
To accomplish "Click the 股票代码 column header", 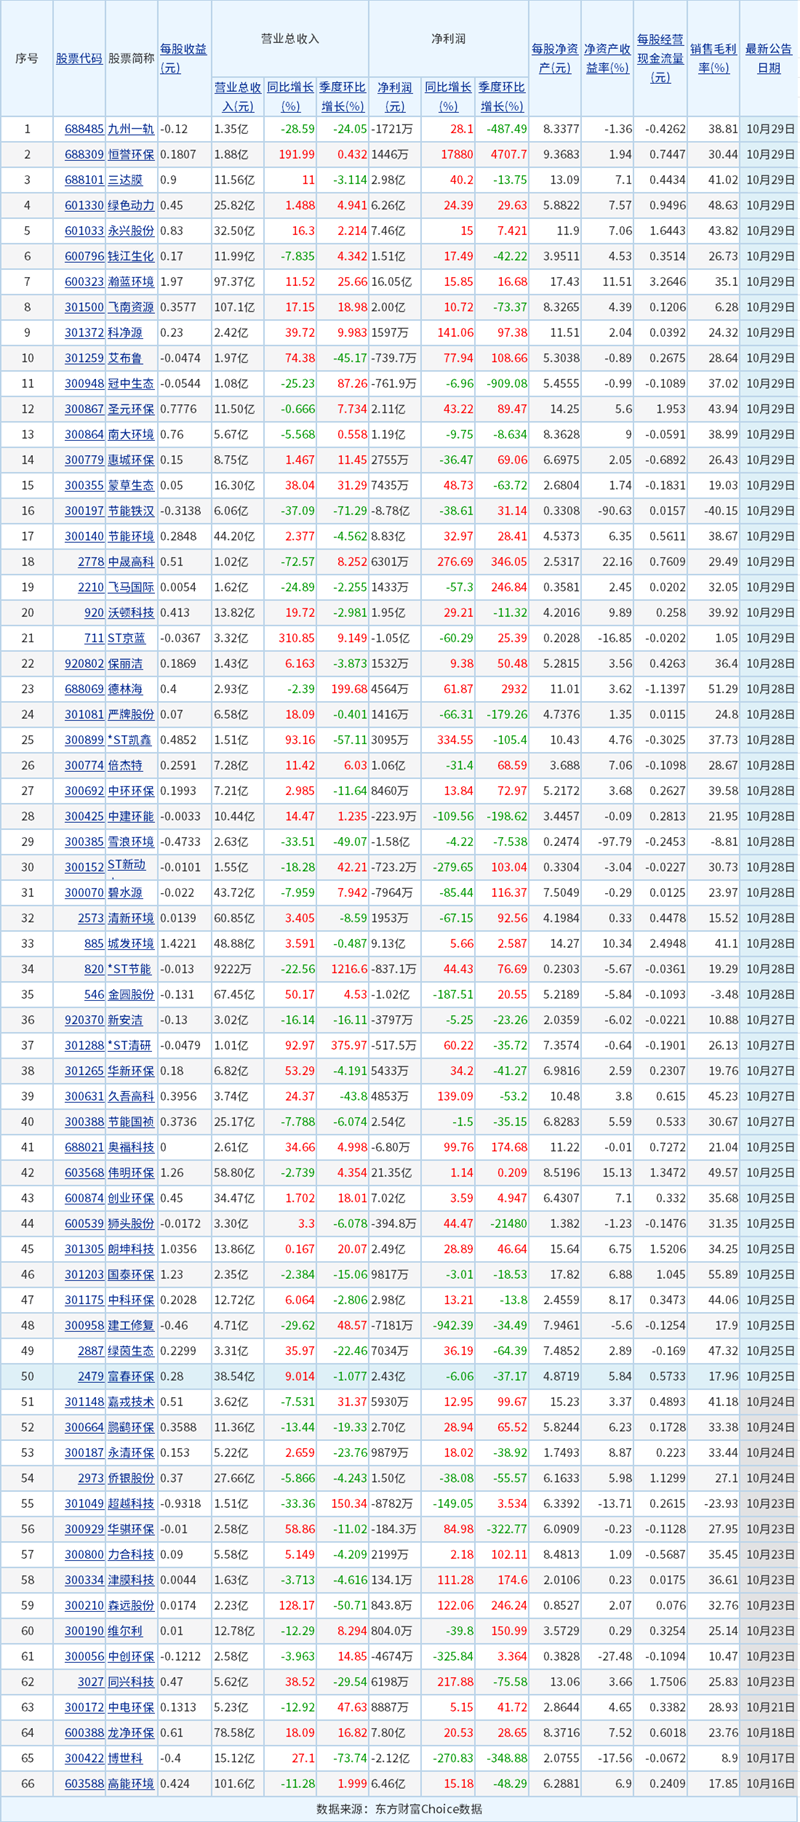I will [79, 58].
